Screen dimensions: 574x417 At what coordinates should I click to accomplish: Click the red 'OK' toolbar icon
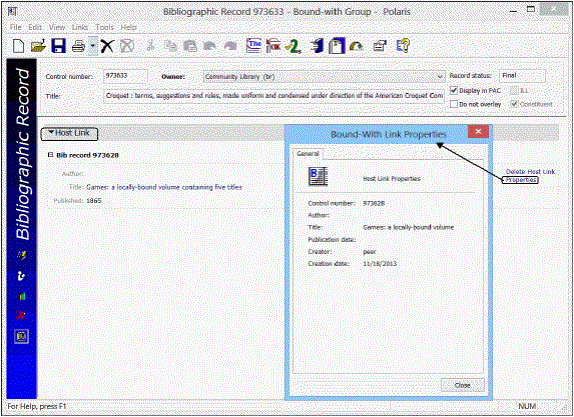click(273, 46)
